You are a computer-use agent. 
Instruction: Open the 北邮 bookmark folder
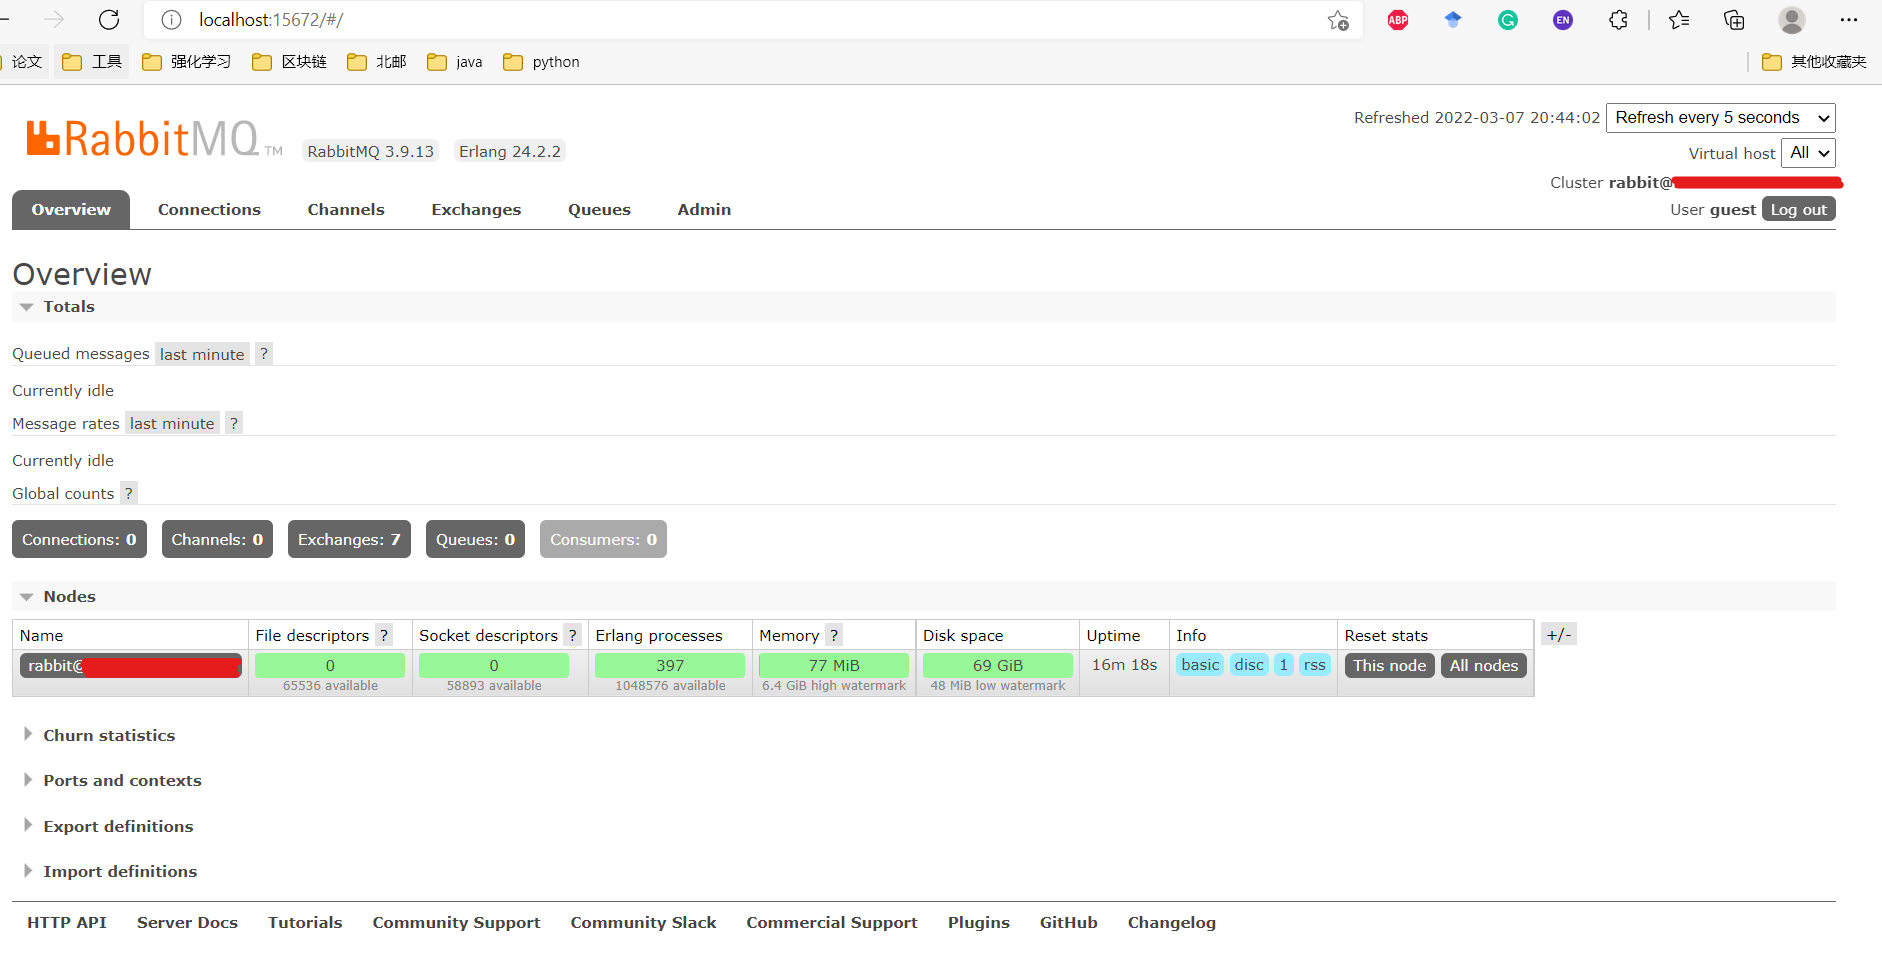point(376,62)
